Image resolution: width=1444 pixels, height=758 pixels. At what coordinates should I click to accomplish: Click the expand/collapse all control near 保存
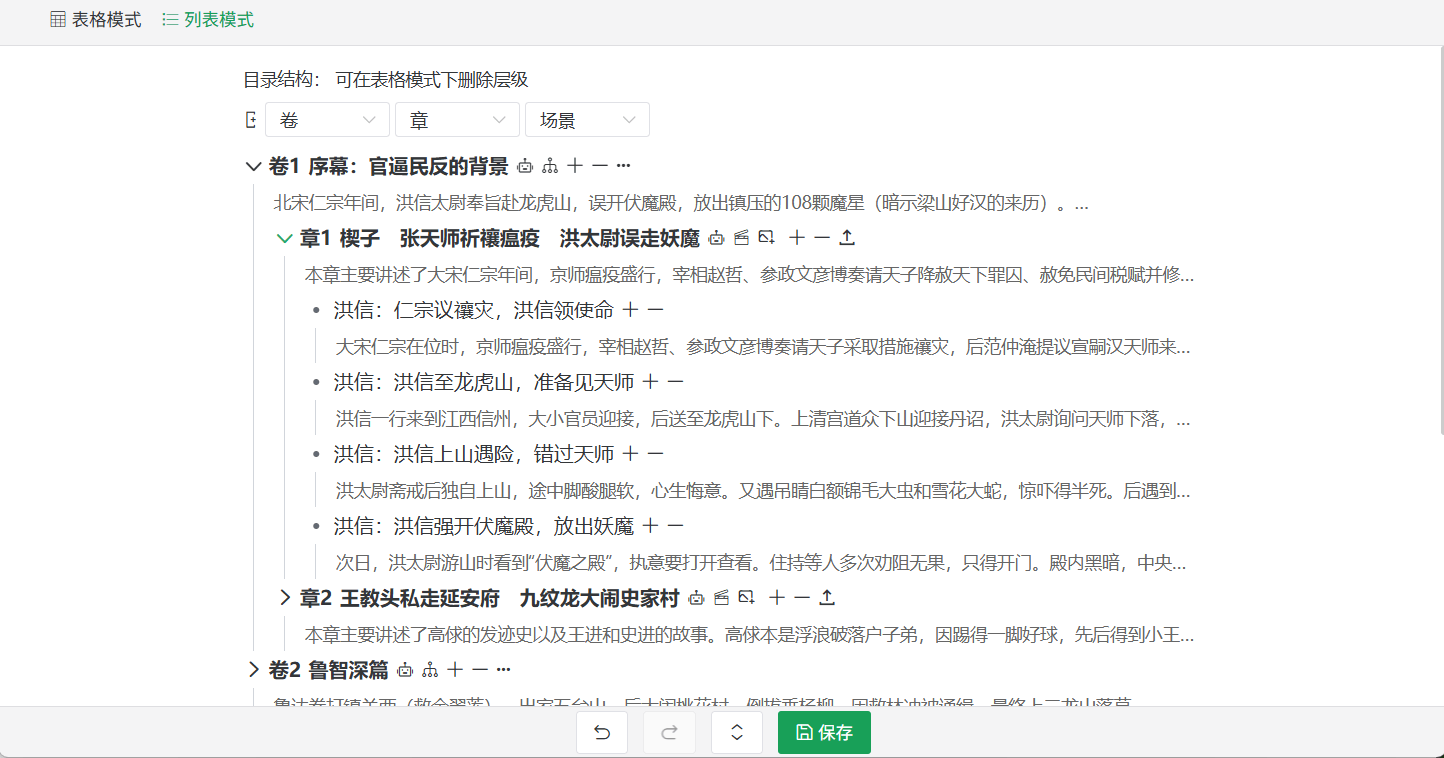736,732
